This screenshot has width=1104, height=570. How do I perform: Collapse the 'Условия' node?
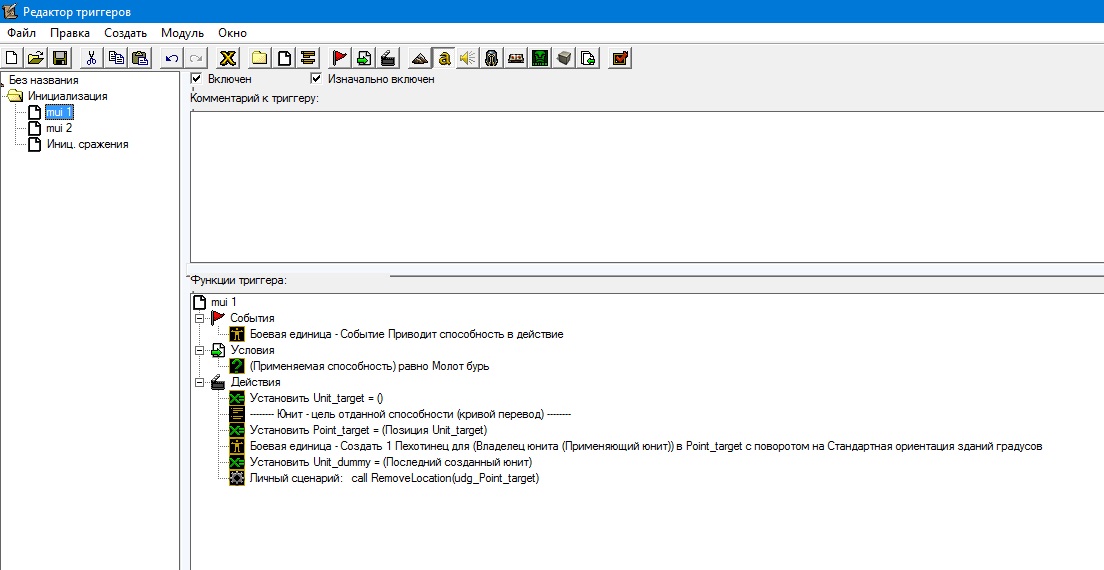pos(199,350)
